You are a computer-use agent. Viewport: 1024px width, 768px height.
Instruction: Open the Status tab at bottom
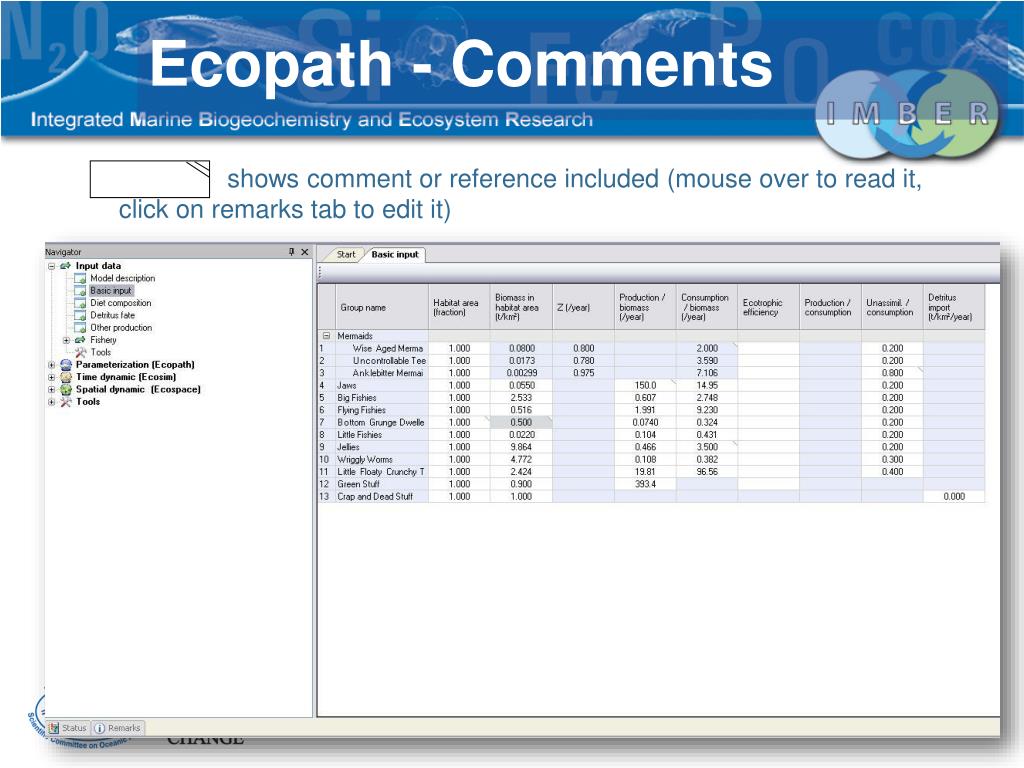[x=67, y=728]
